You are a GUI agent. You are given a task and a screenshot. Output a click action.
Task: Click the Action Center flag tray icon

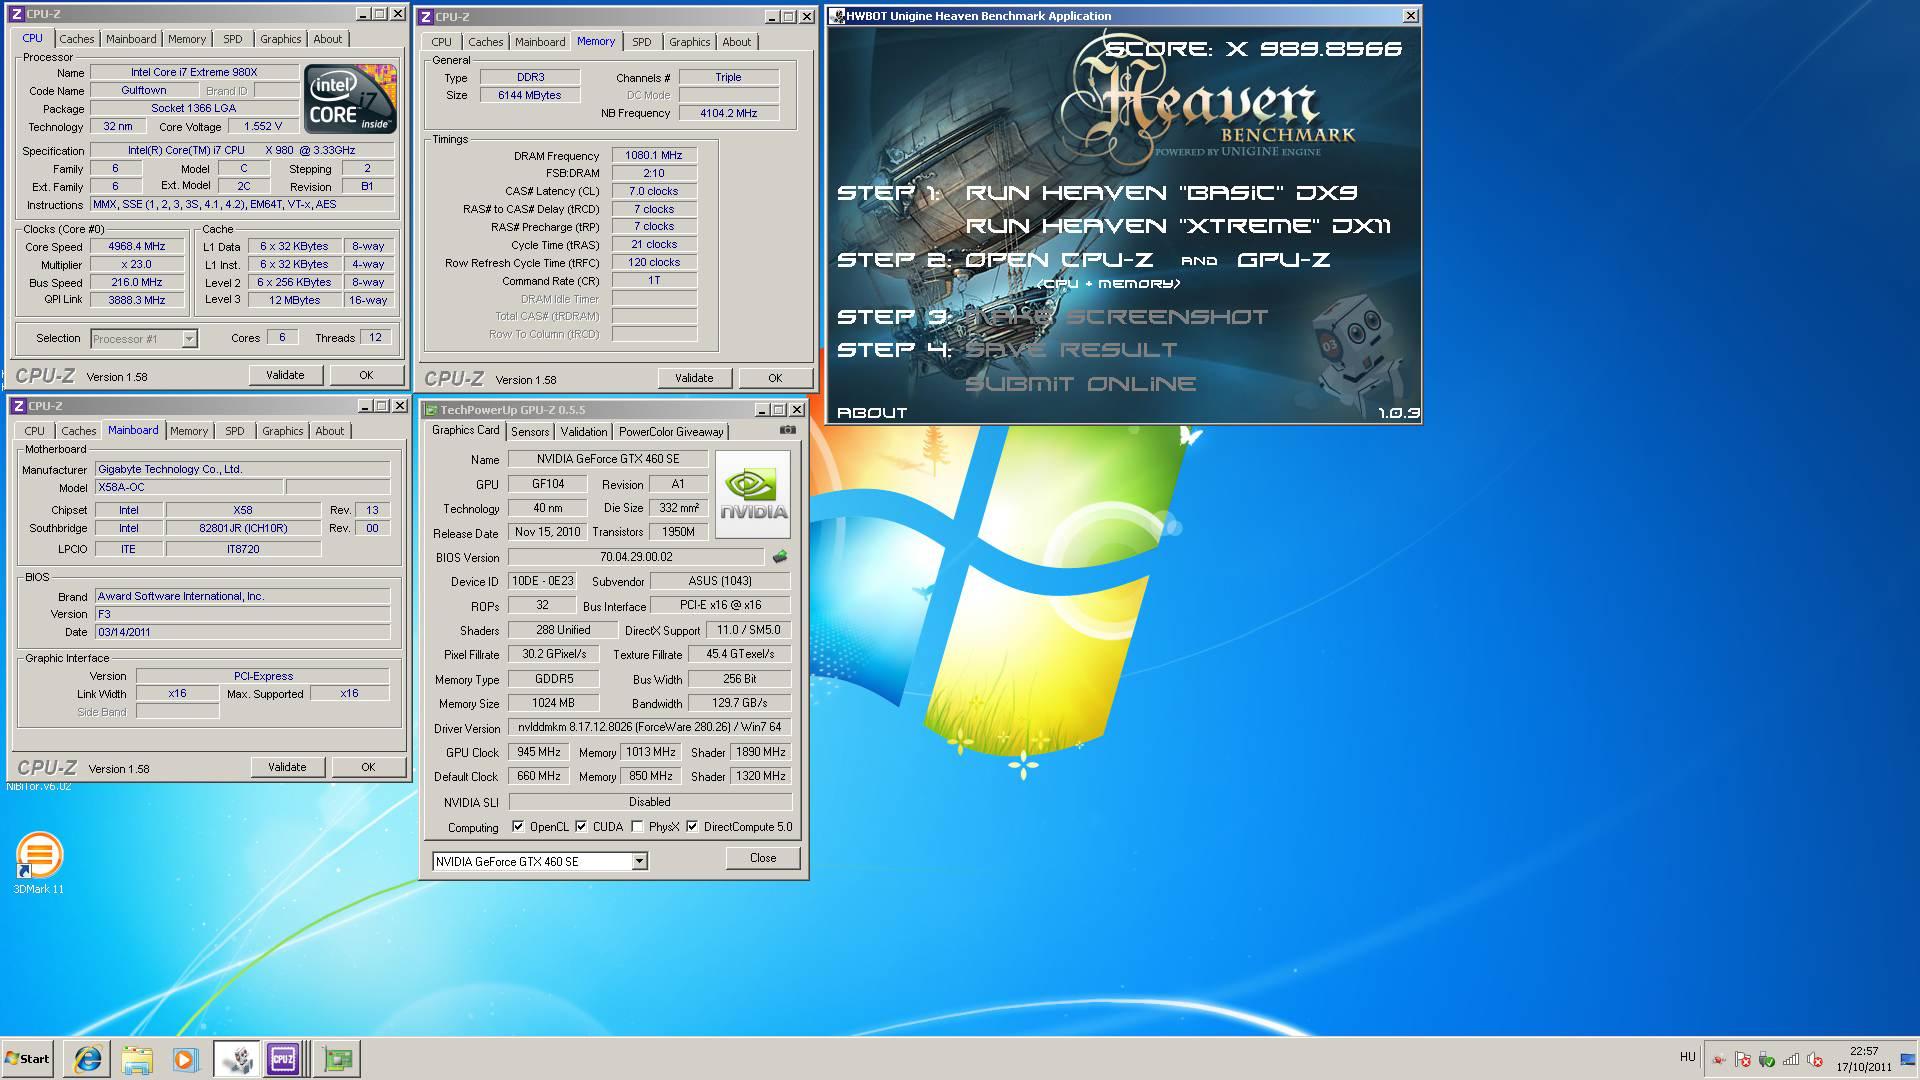(1742, 1060)
